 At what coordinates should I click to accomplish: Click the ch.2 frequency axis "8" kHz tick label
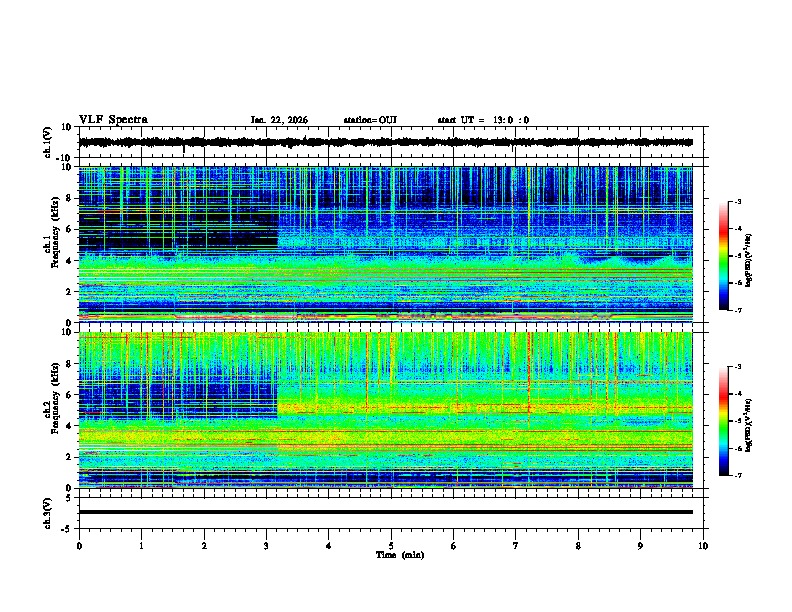[69, 364]
